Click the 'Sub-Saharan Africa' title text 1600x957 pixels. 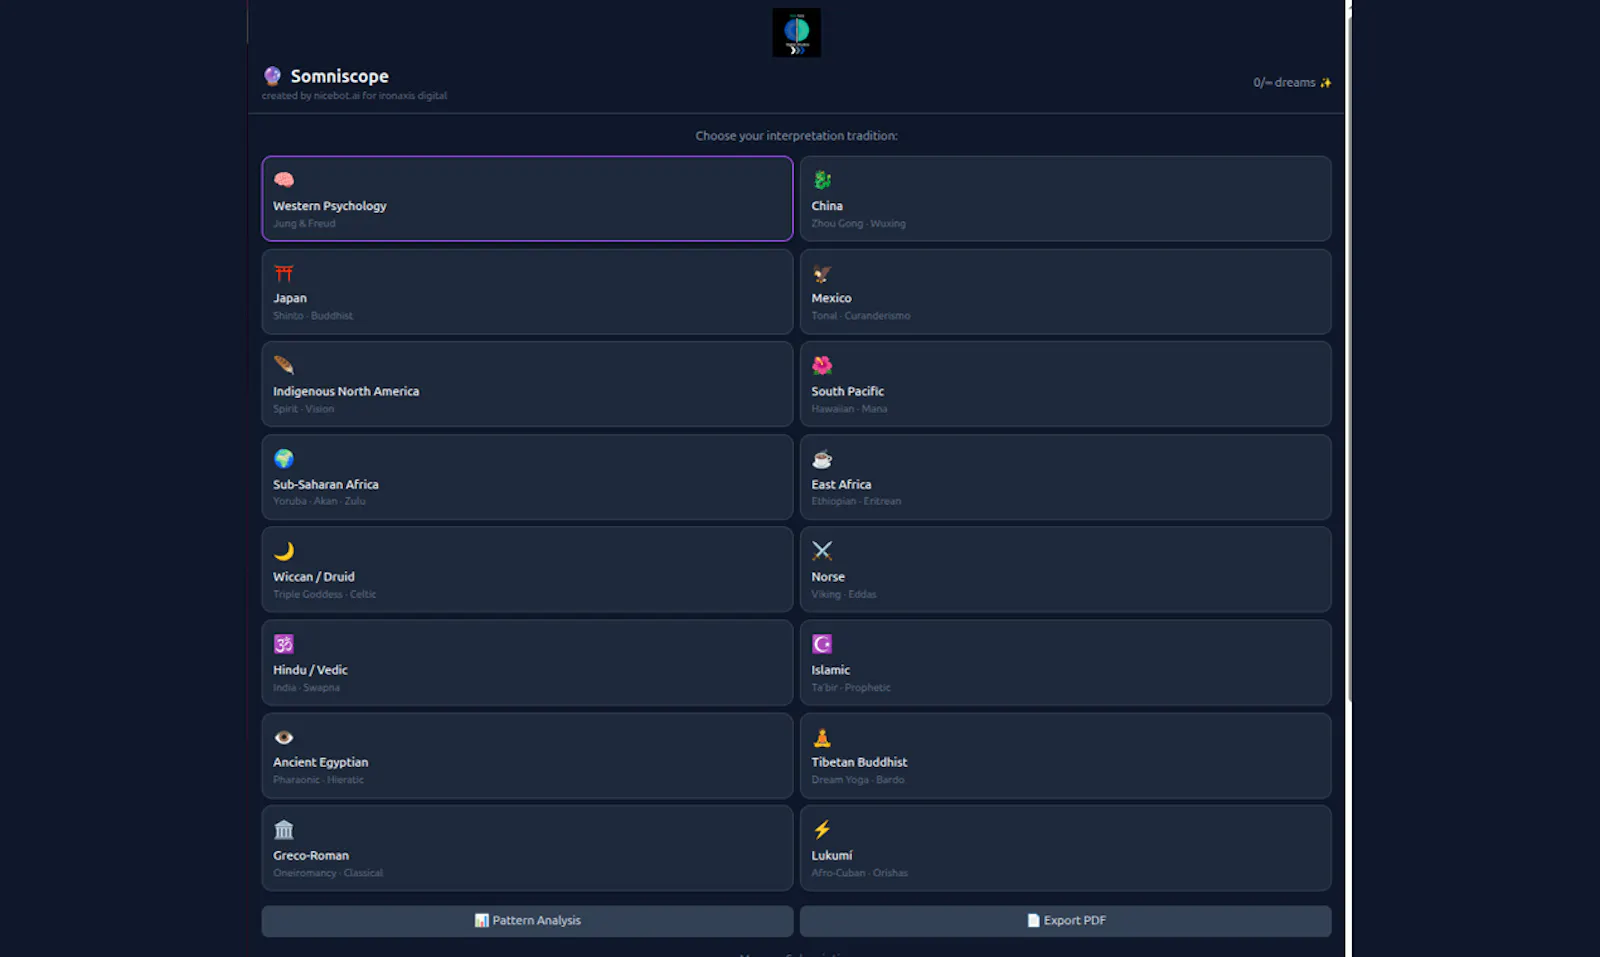pyautogui.click(x=326, y=484)
